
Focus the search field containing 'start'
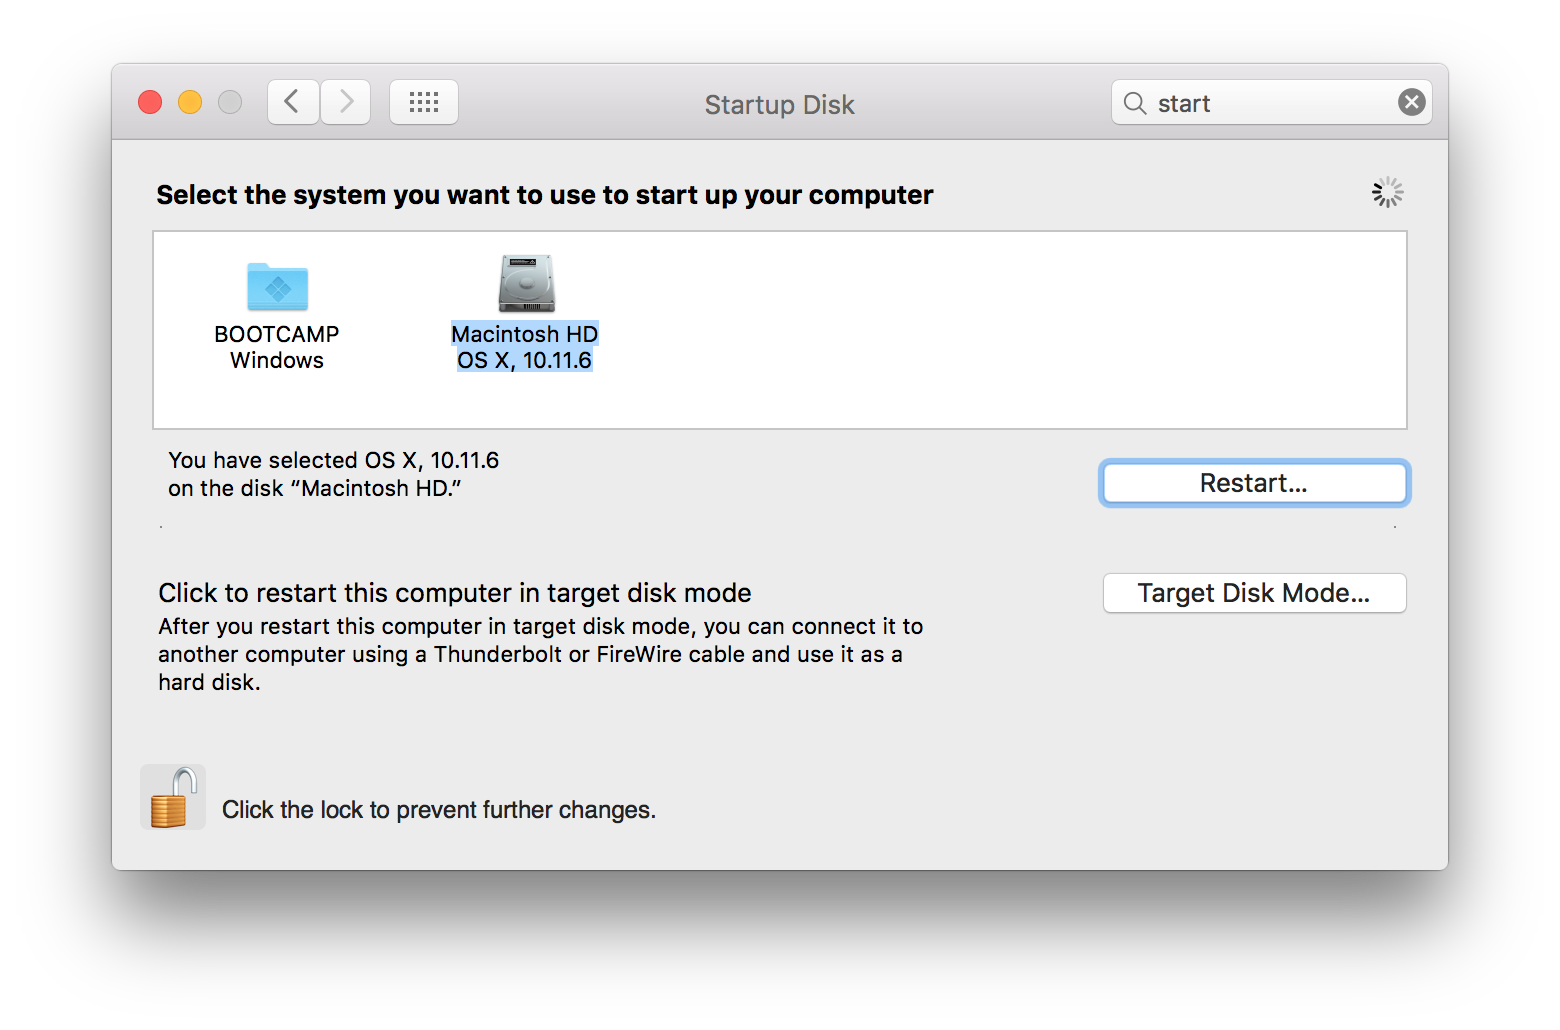tap(1271, 102)
